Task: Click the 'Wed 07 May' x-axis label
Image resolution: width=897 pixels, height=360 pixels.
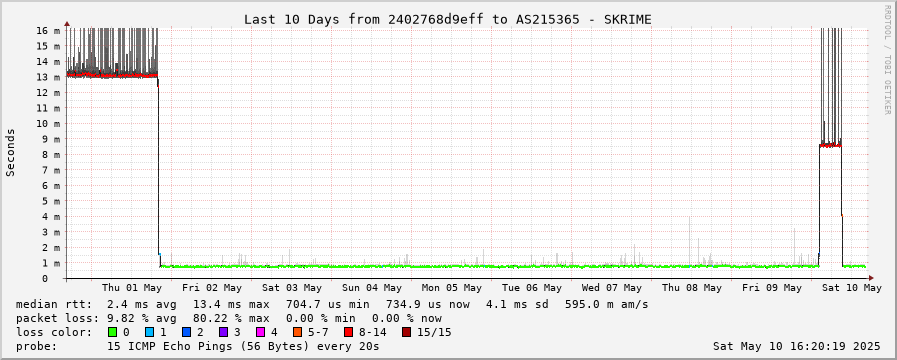Action: pos(612,288)
